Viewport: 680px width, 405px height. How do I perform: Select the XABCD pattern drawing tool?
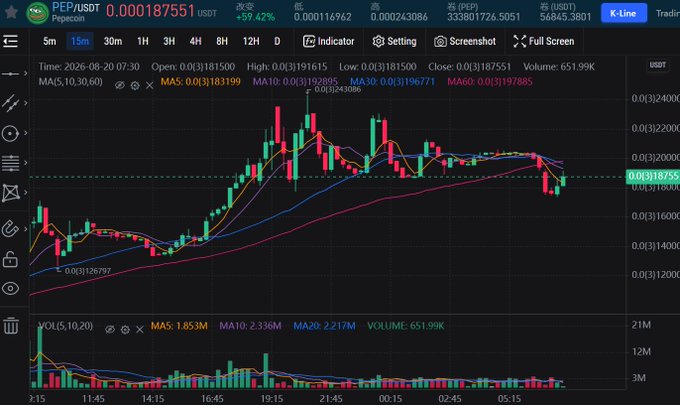click(10, 193)
